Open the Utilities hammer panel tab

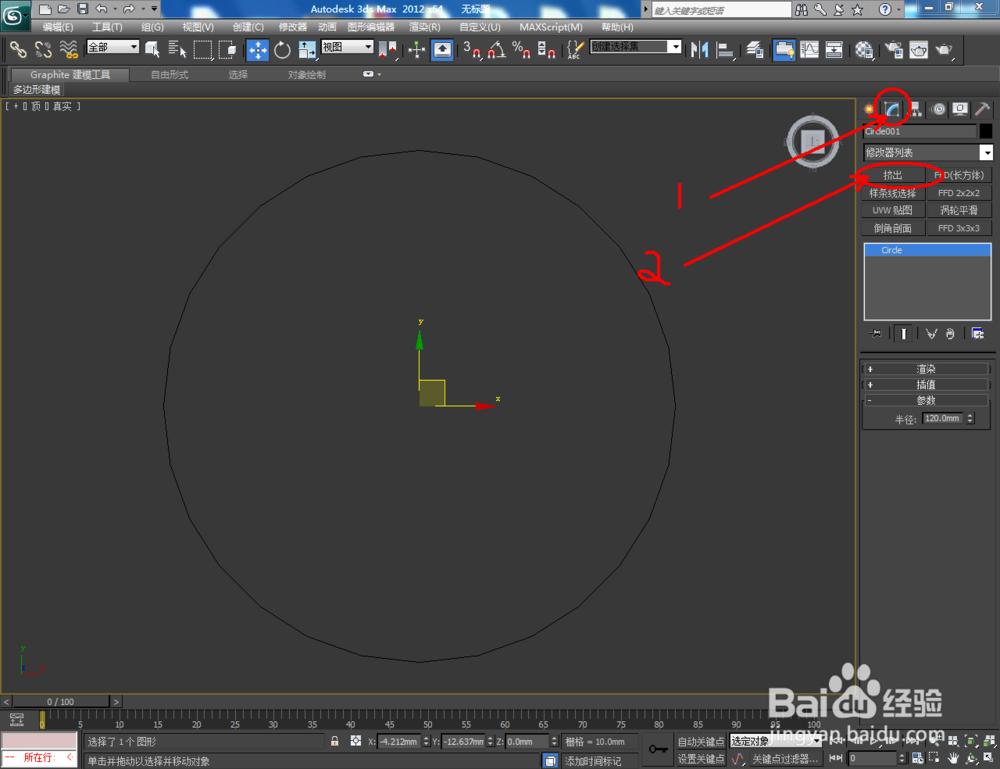point(982,109)
